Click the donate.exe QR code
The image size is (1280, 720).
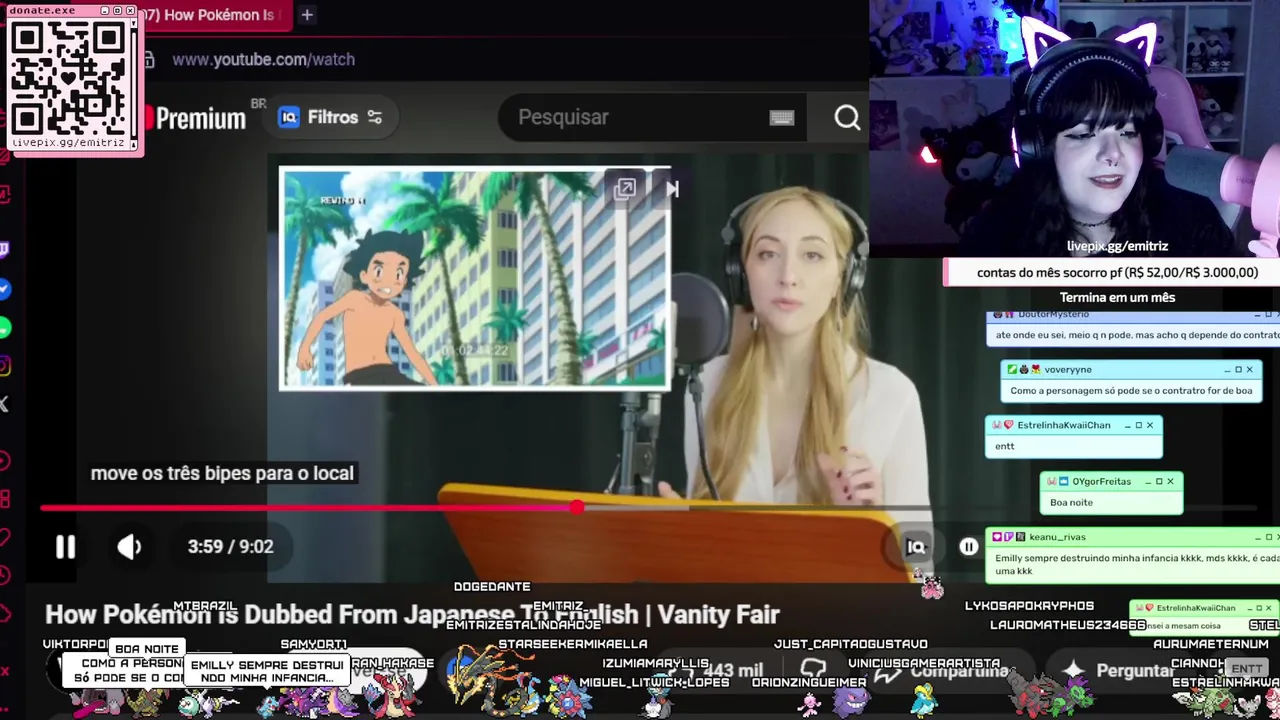pos(69,77)
